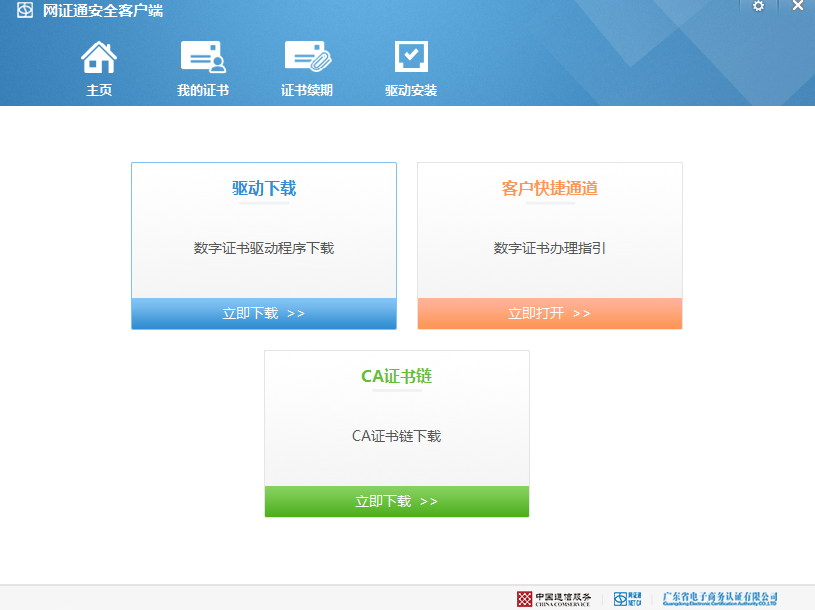Open settings via the gear icon
This screenshot has height=610, width=815.
click(758, 7)
